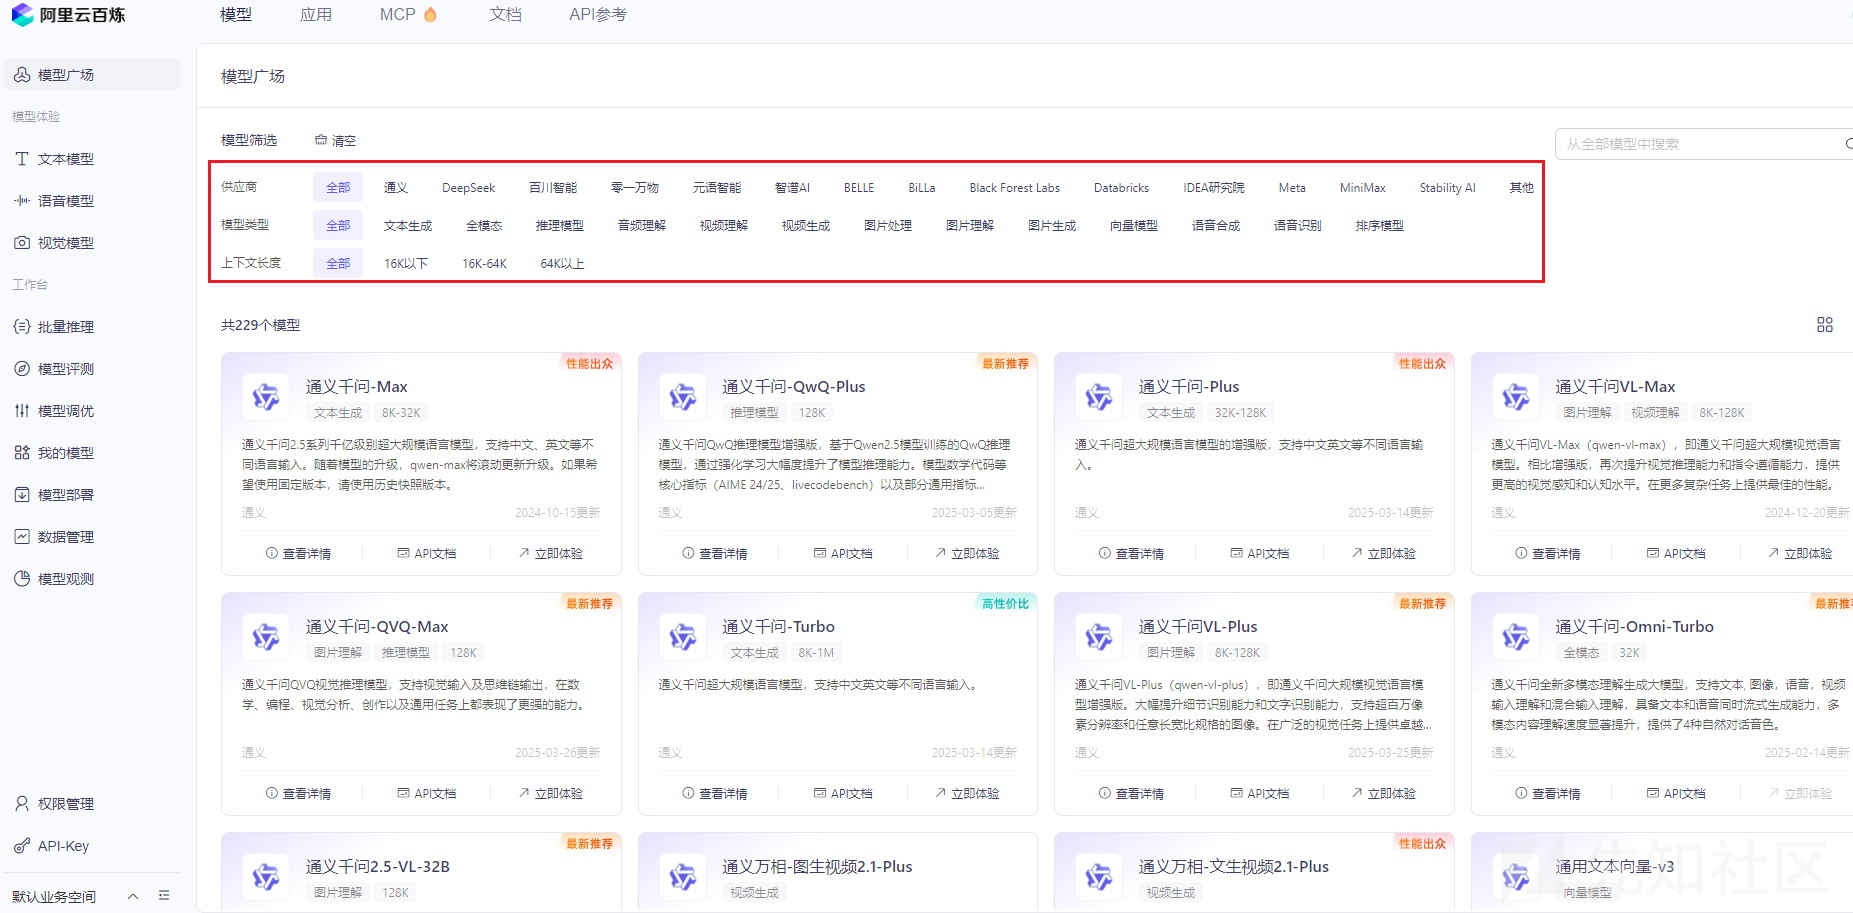Open 批量推理 in sidebar
Screen dimensions: 1853x913
point(66,327)
